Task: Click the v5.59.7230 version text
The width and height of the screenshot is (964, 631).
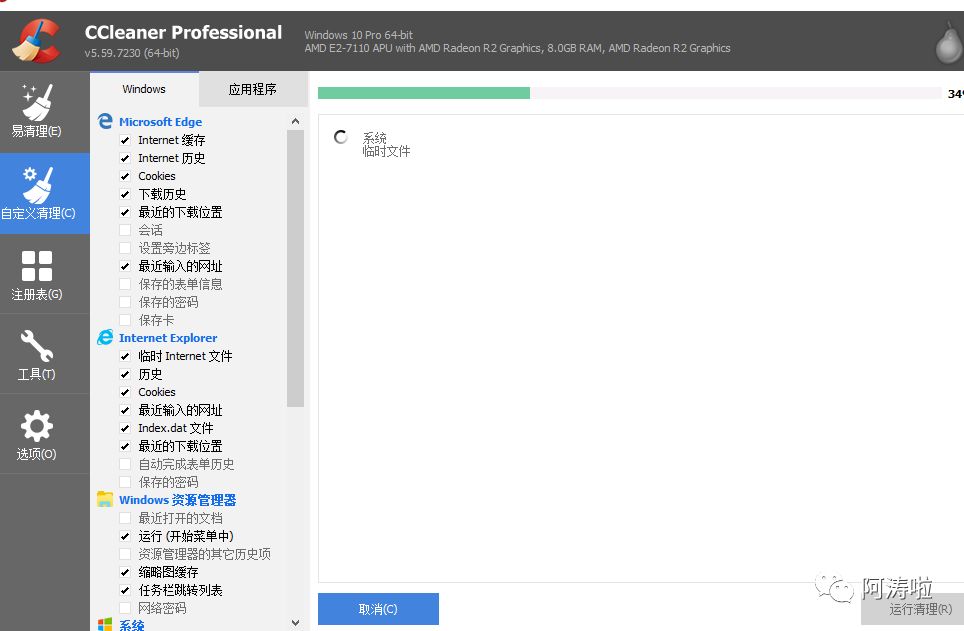Action: (x=132, y=53)
